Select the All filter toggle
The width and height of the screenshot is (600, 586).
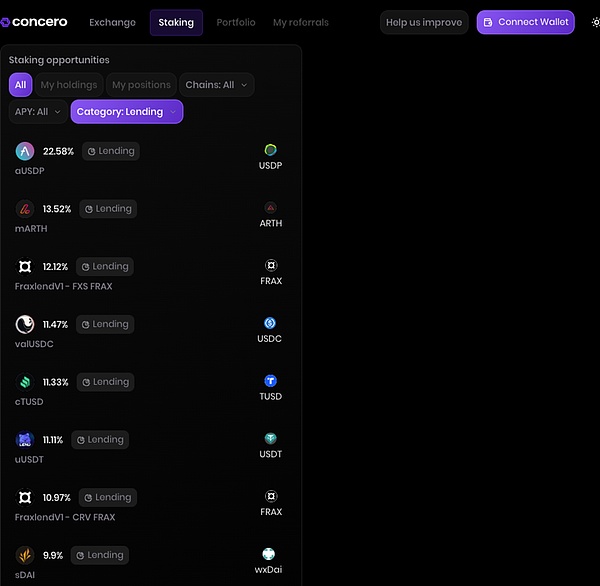coord(20,85)
